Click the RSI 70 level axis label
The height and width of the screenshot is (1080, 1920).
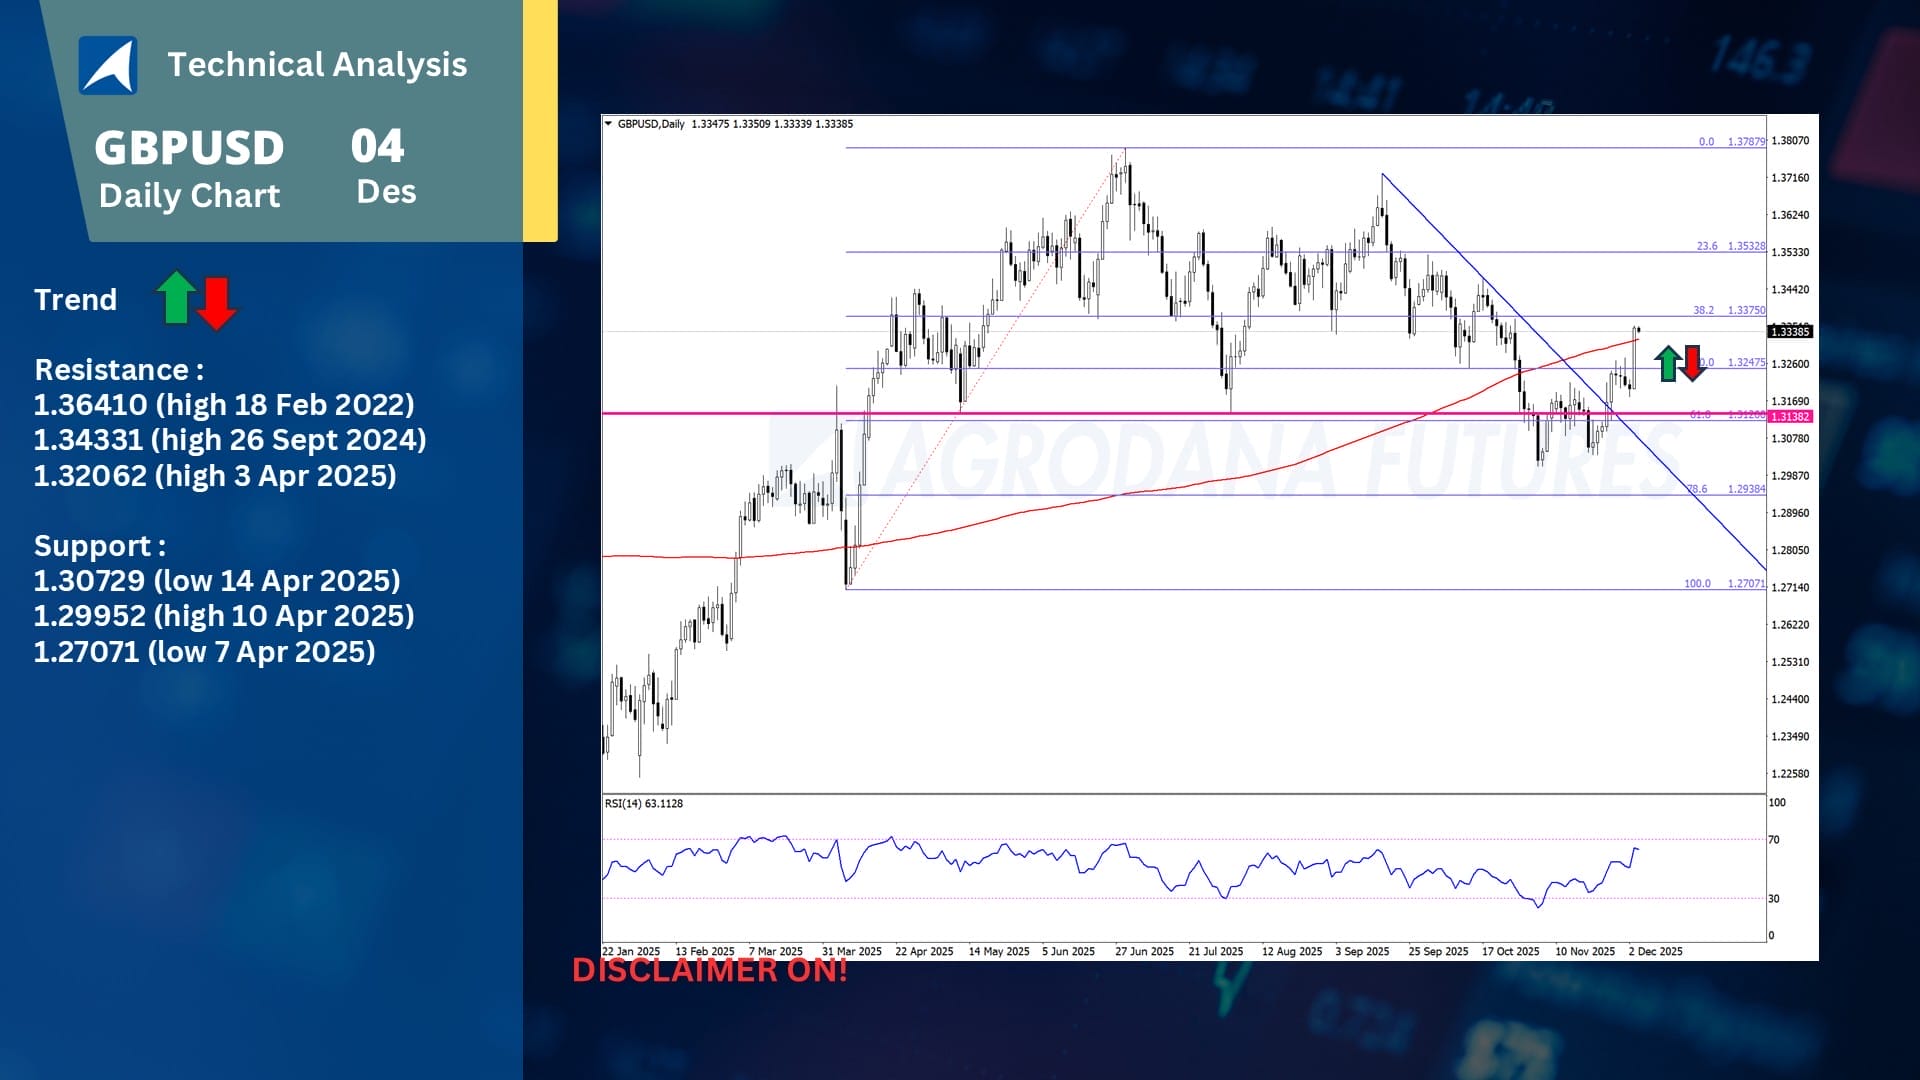tap(1774, 840)
